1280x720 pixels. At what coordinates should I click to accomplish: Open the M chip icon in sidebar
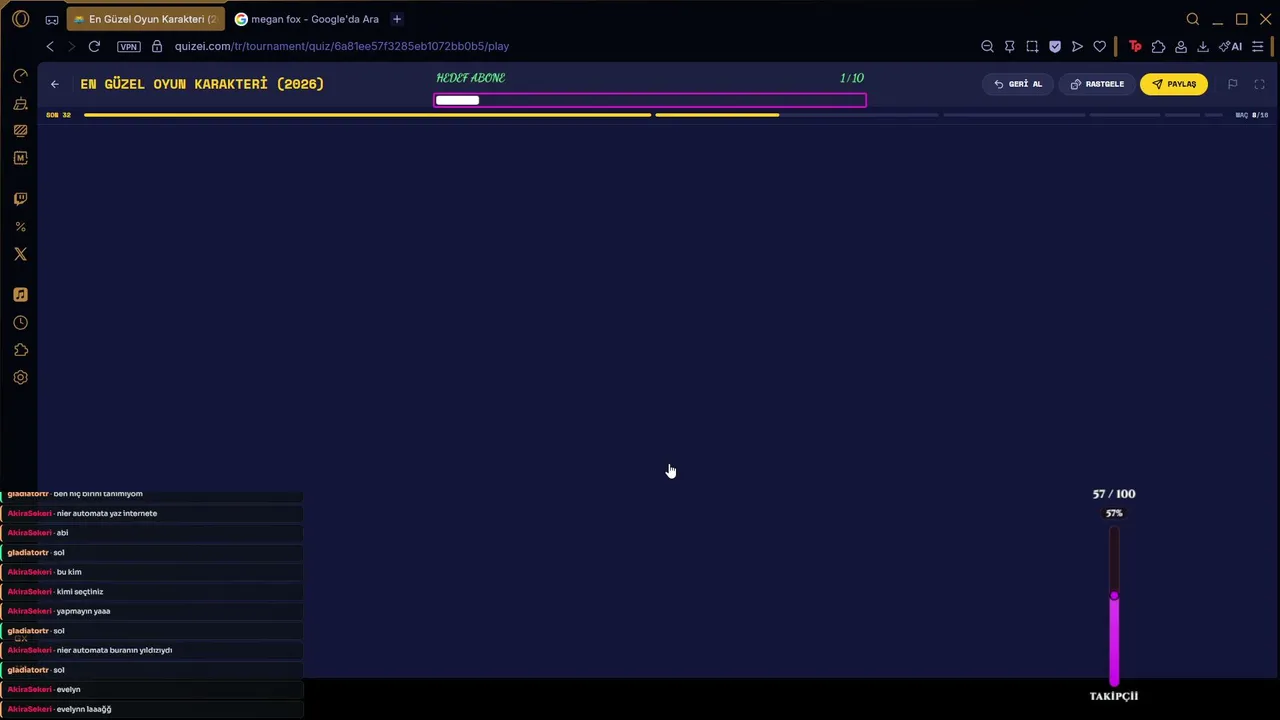20,158
